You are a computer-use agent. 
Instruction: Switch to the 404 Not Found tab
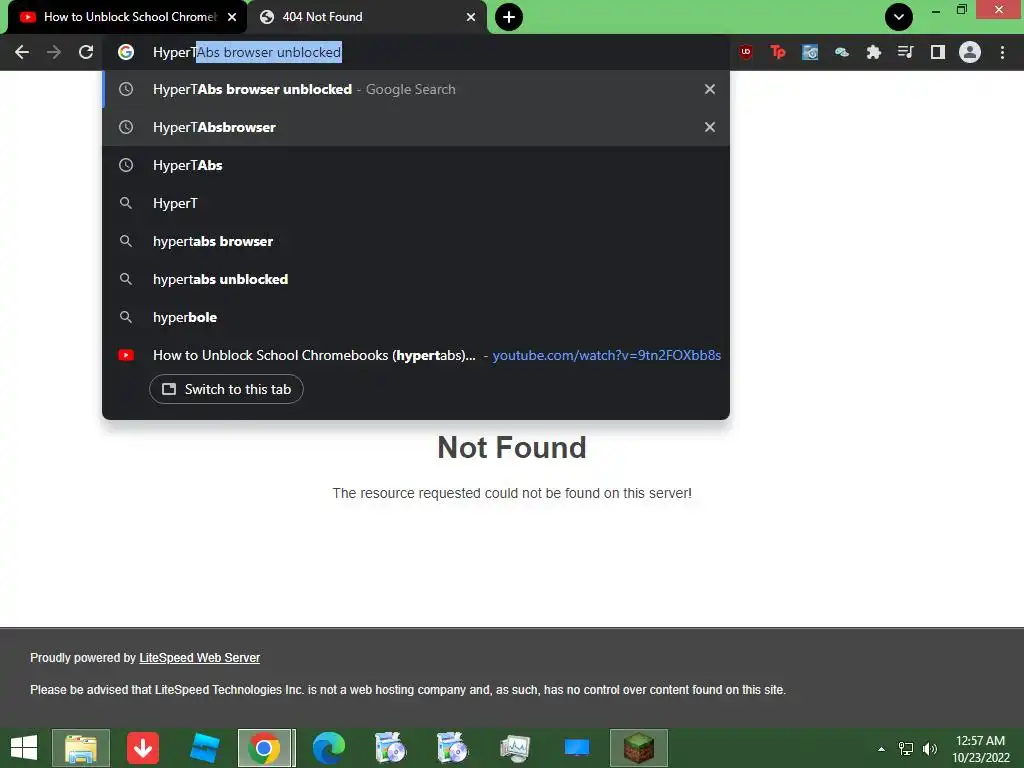(x=368, y=17)
